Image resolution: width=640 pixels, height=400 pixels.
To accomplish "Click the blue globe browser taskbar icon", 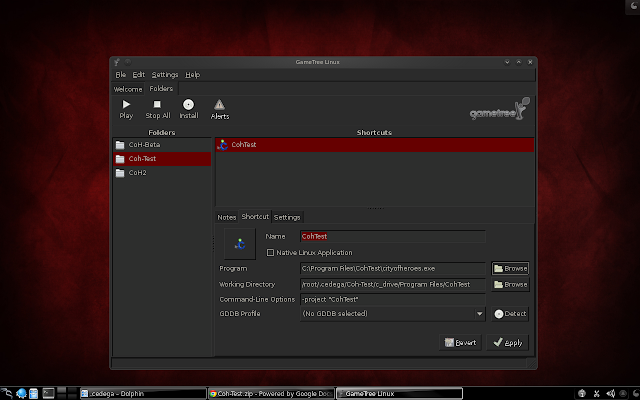I will coord(21,393).
